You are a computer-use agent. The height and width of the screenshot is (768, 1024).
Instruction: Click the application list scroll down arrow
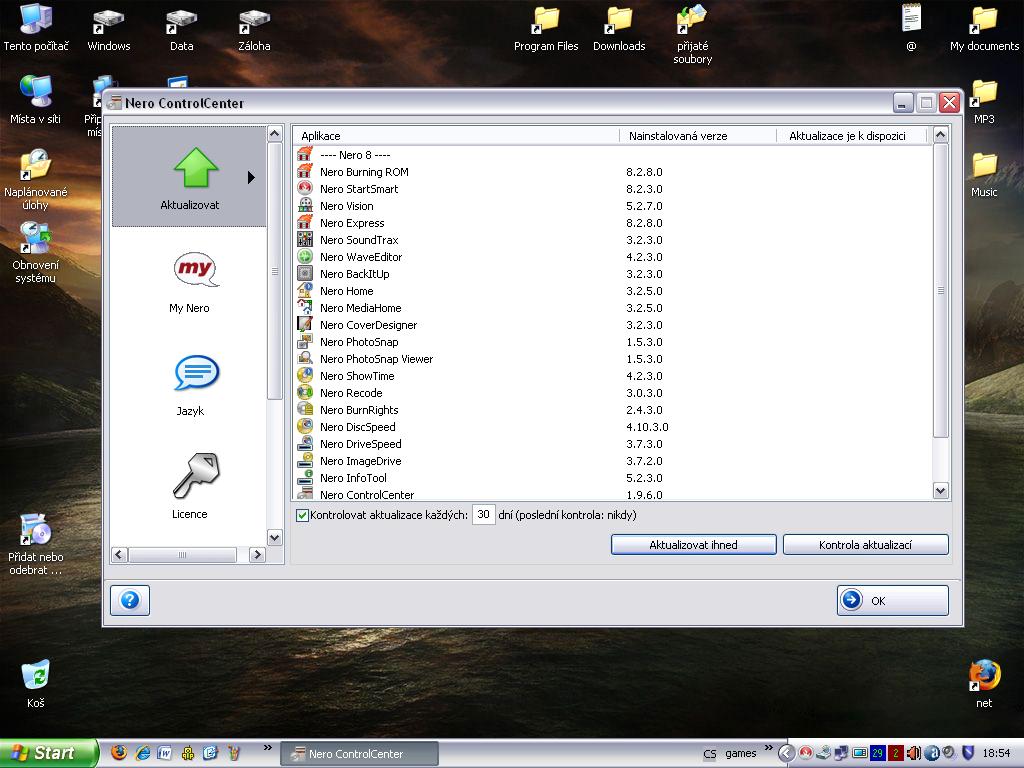[x=940, y=490]
